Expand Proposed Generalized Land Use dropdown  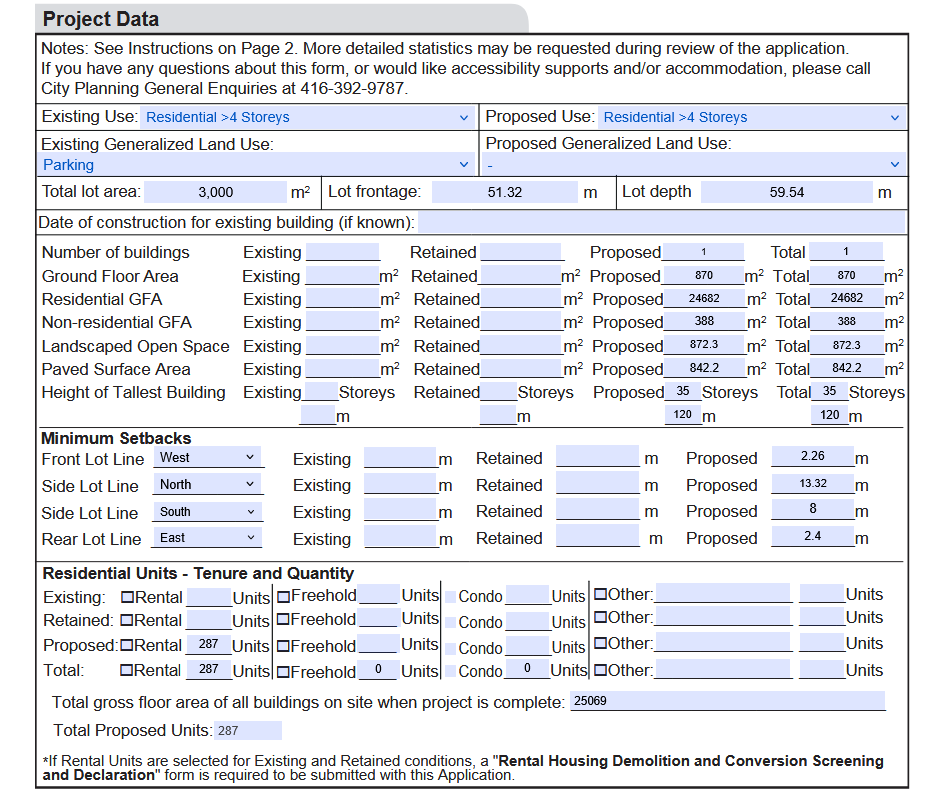coord(694,165)
